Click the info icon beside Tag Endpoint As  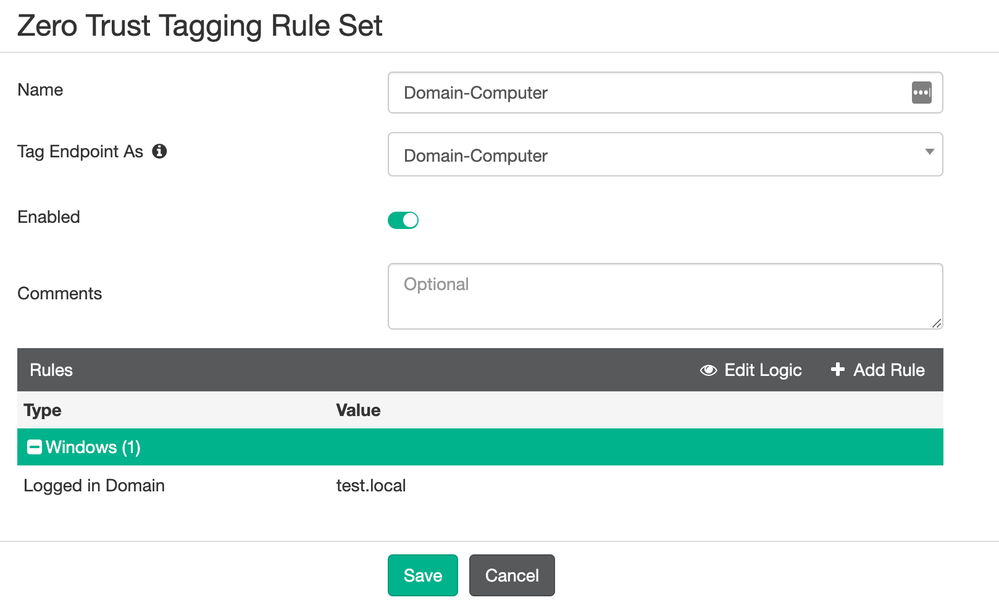coord(159,152)
